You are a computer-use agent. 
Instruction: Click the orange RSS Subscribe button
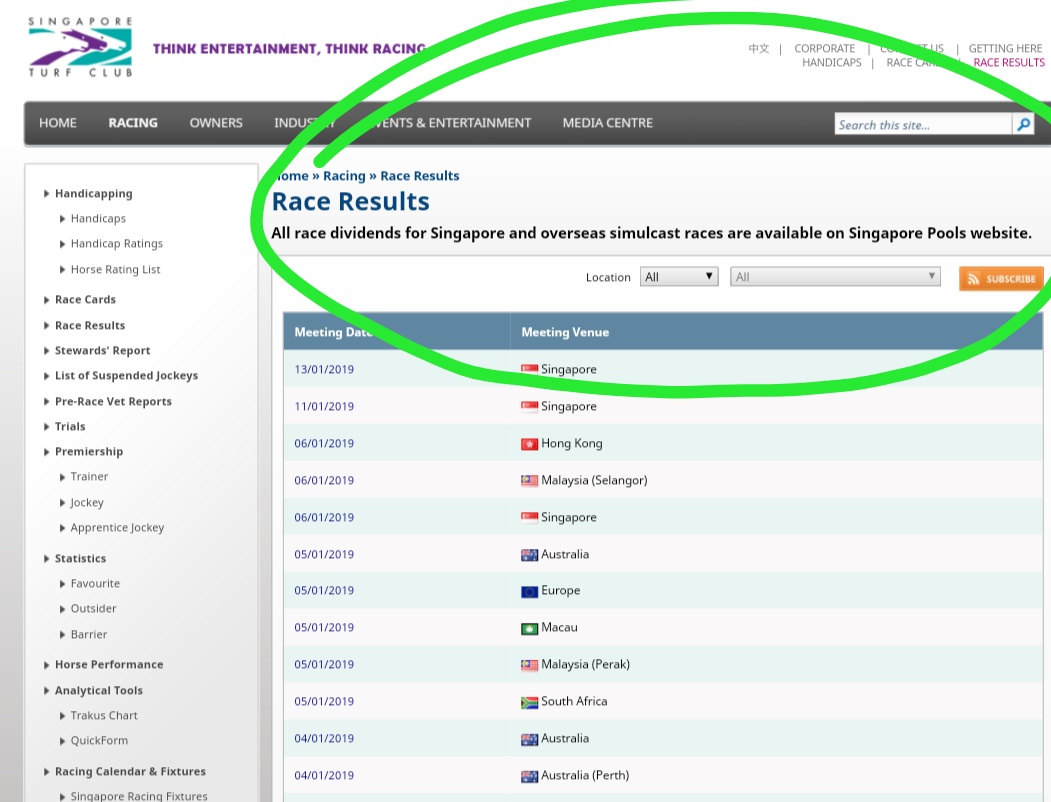point(1001,279)
